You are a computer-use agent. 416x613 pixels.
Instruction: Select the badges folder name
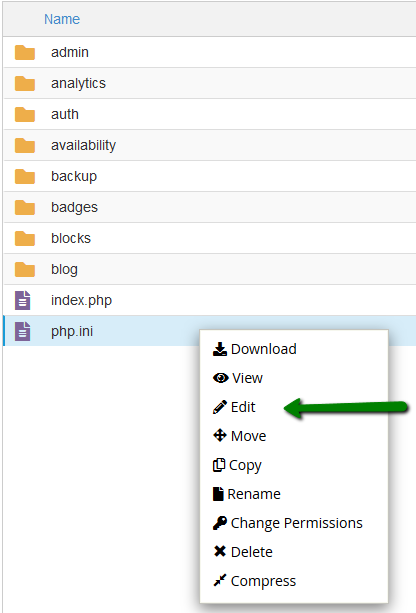pos(74,208)
